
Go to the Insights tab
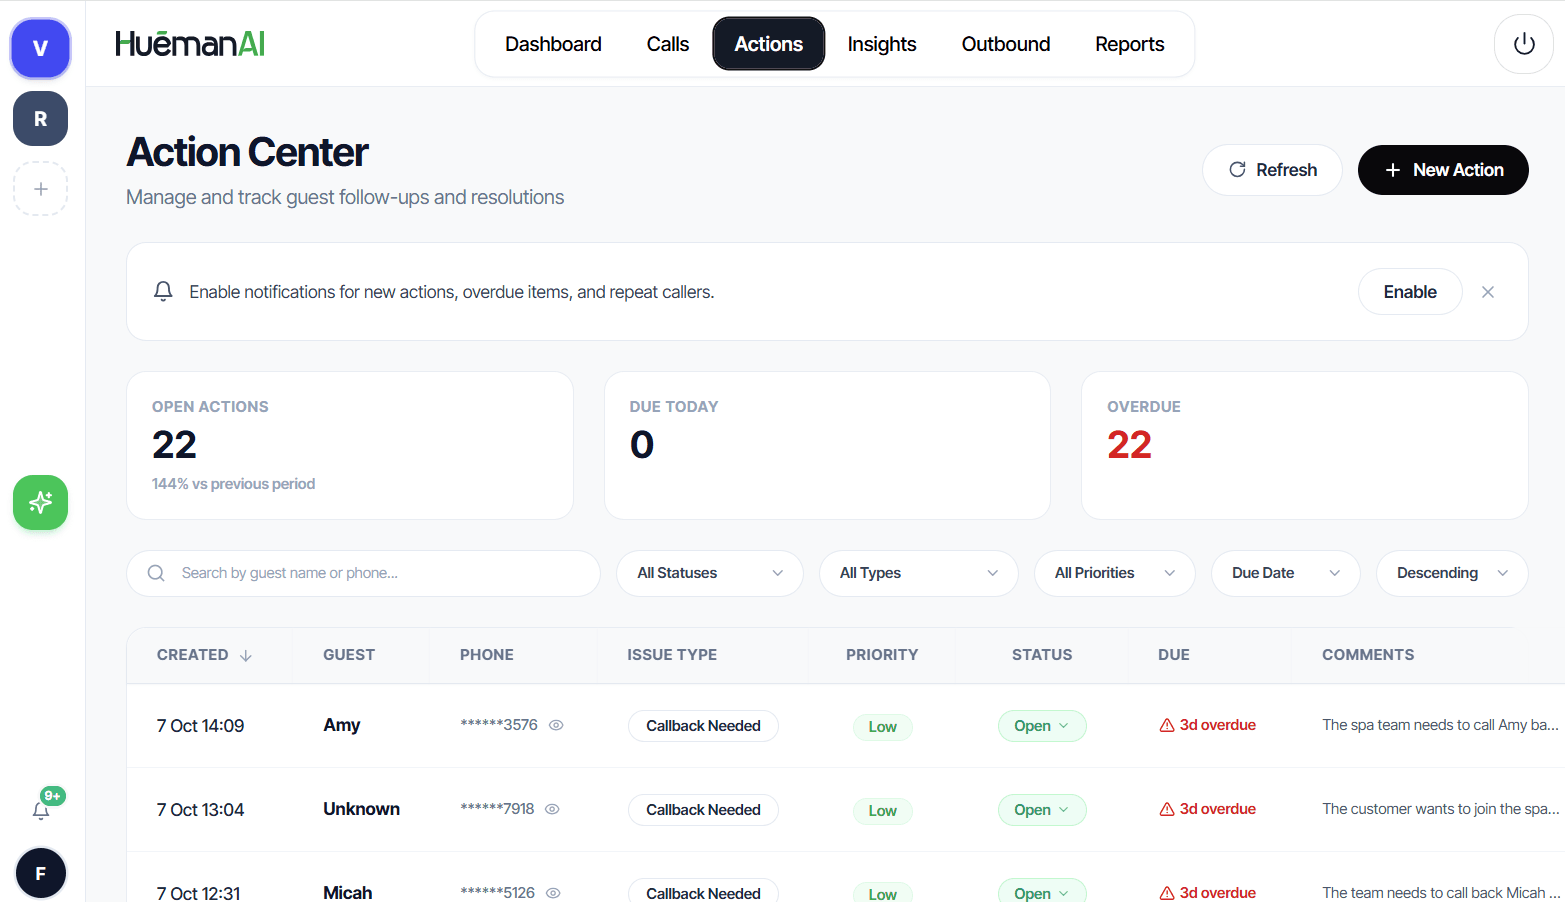pos(882,44)
